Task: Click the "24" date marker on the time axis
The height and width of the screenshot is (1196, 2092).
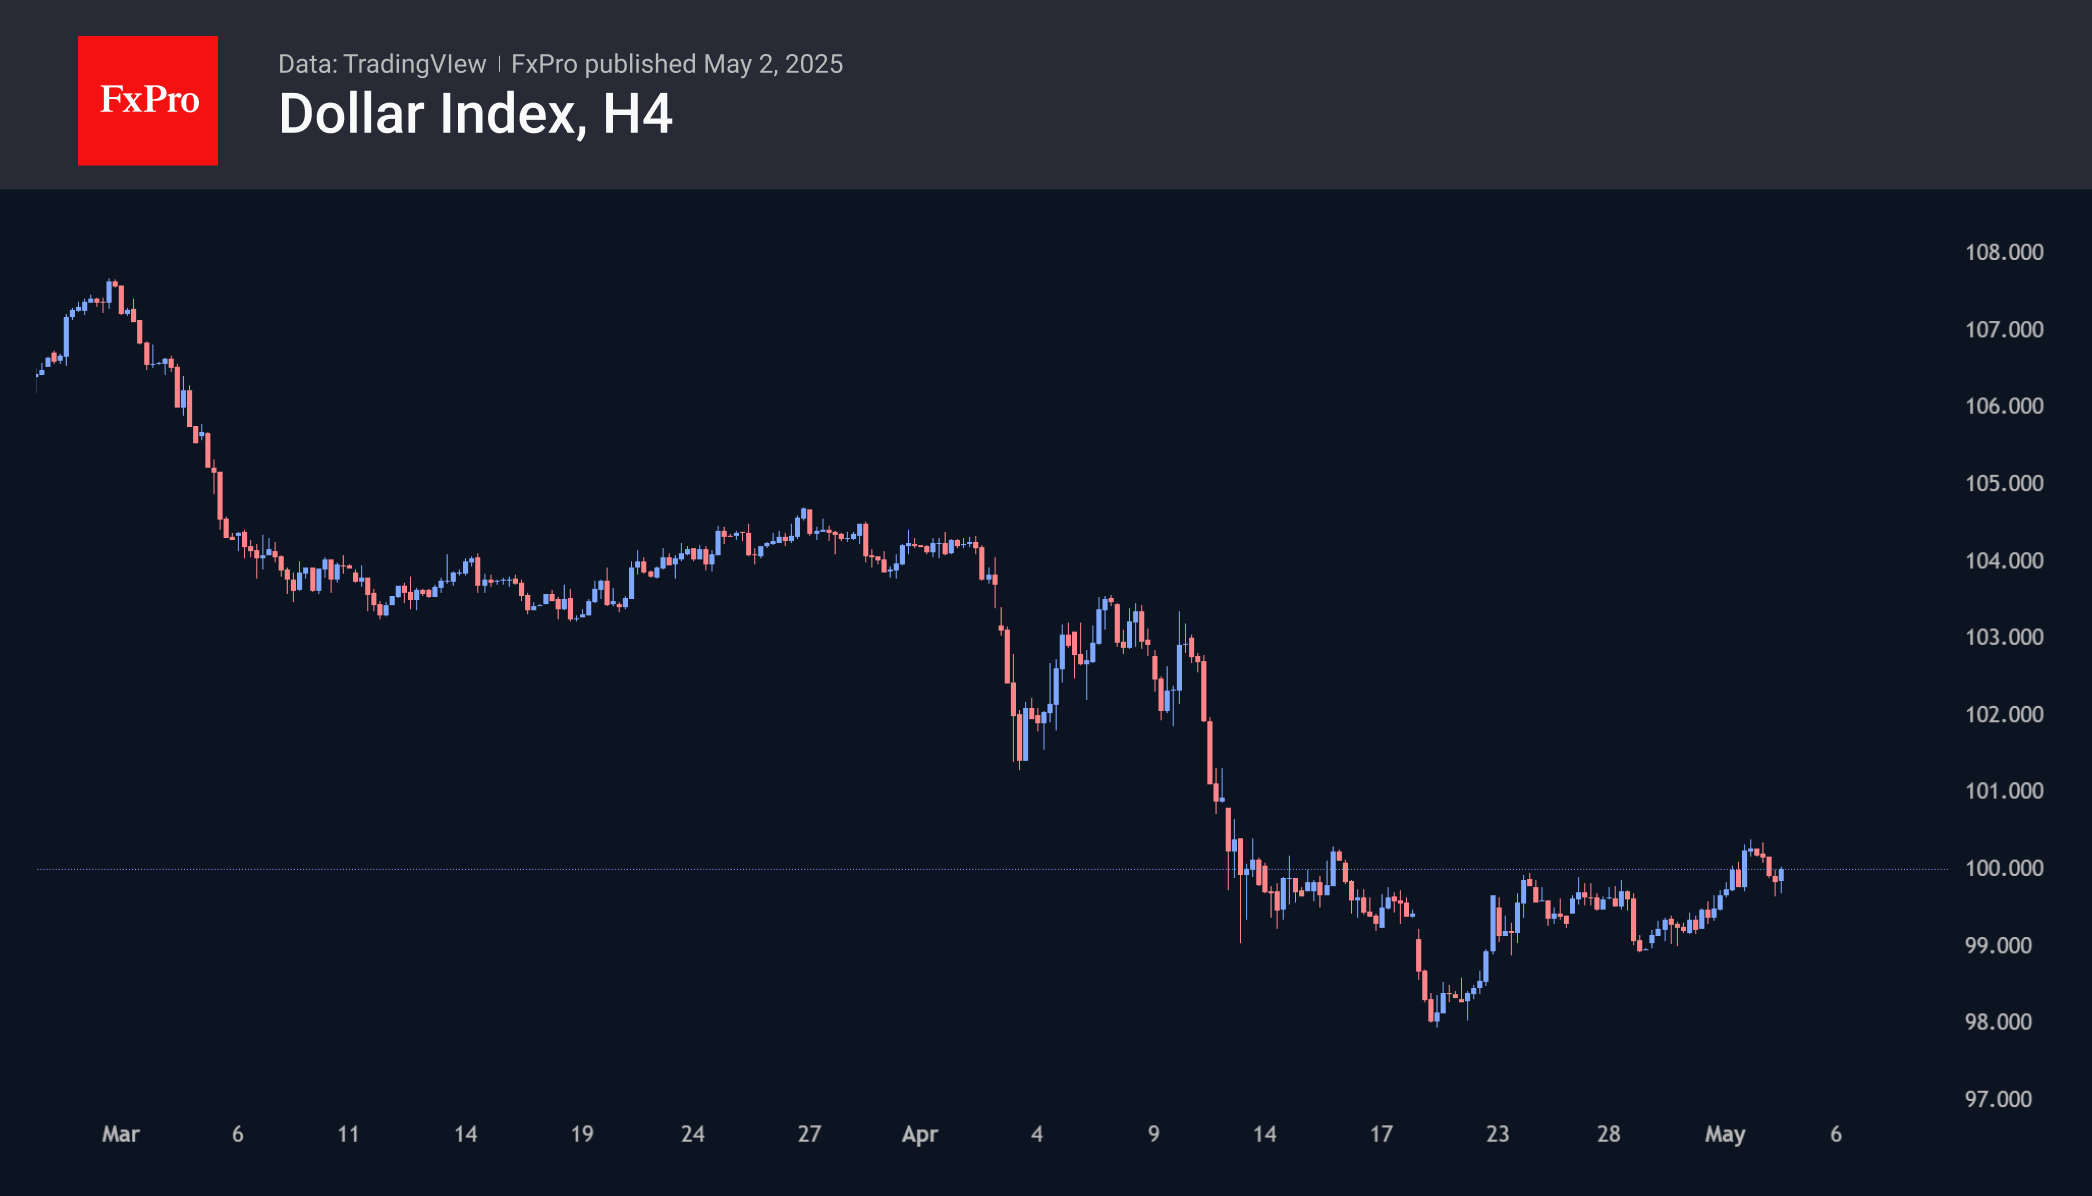Action: [693, 1134]
